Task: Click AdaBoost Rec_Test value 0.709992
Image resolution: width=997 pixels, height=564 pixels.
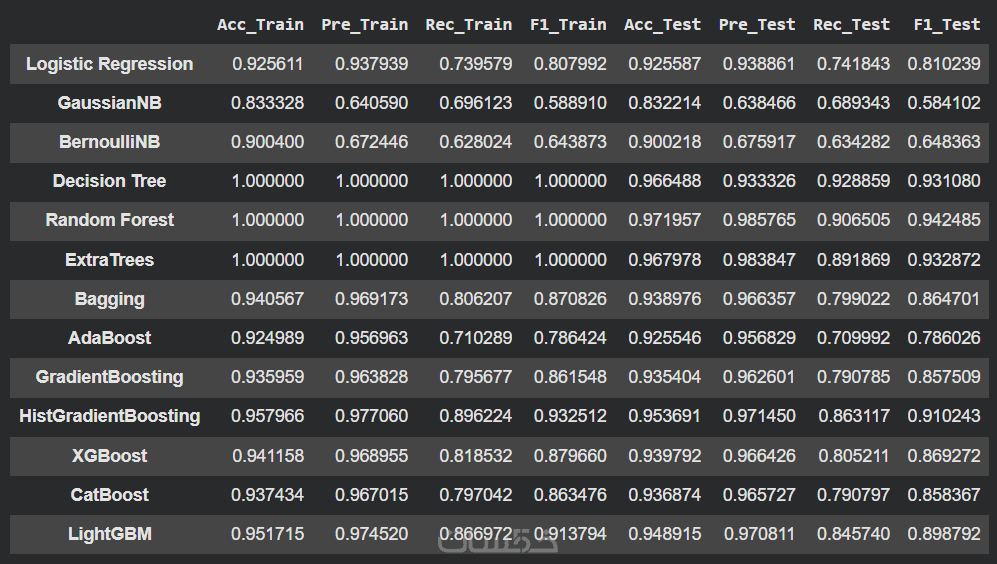Action: click(853, 338)
